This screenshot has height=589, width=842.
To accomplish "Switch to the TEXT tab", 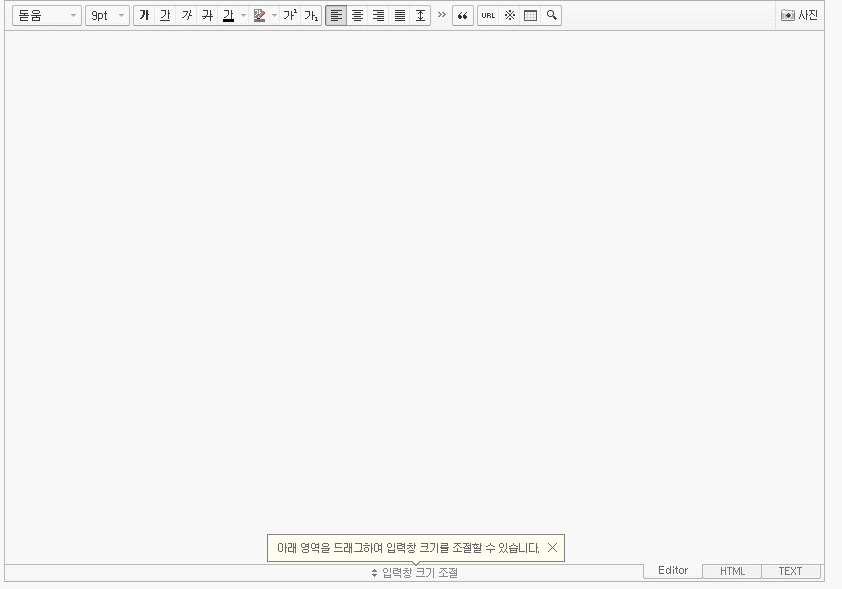I will click(790, 571).
